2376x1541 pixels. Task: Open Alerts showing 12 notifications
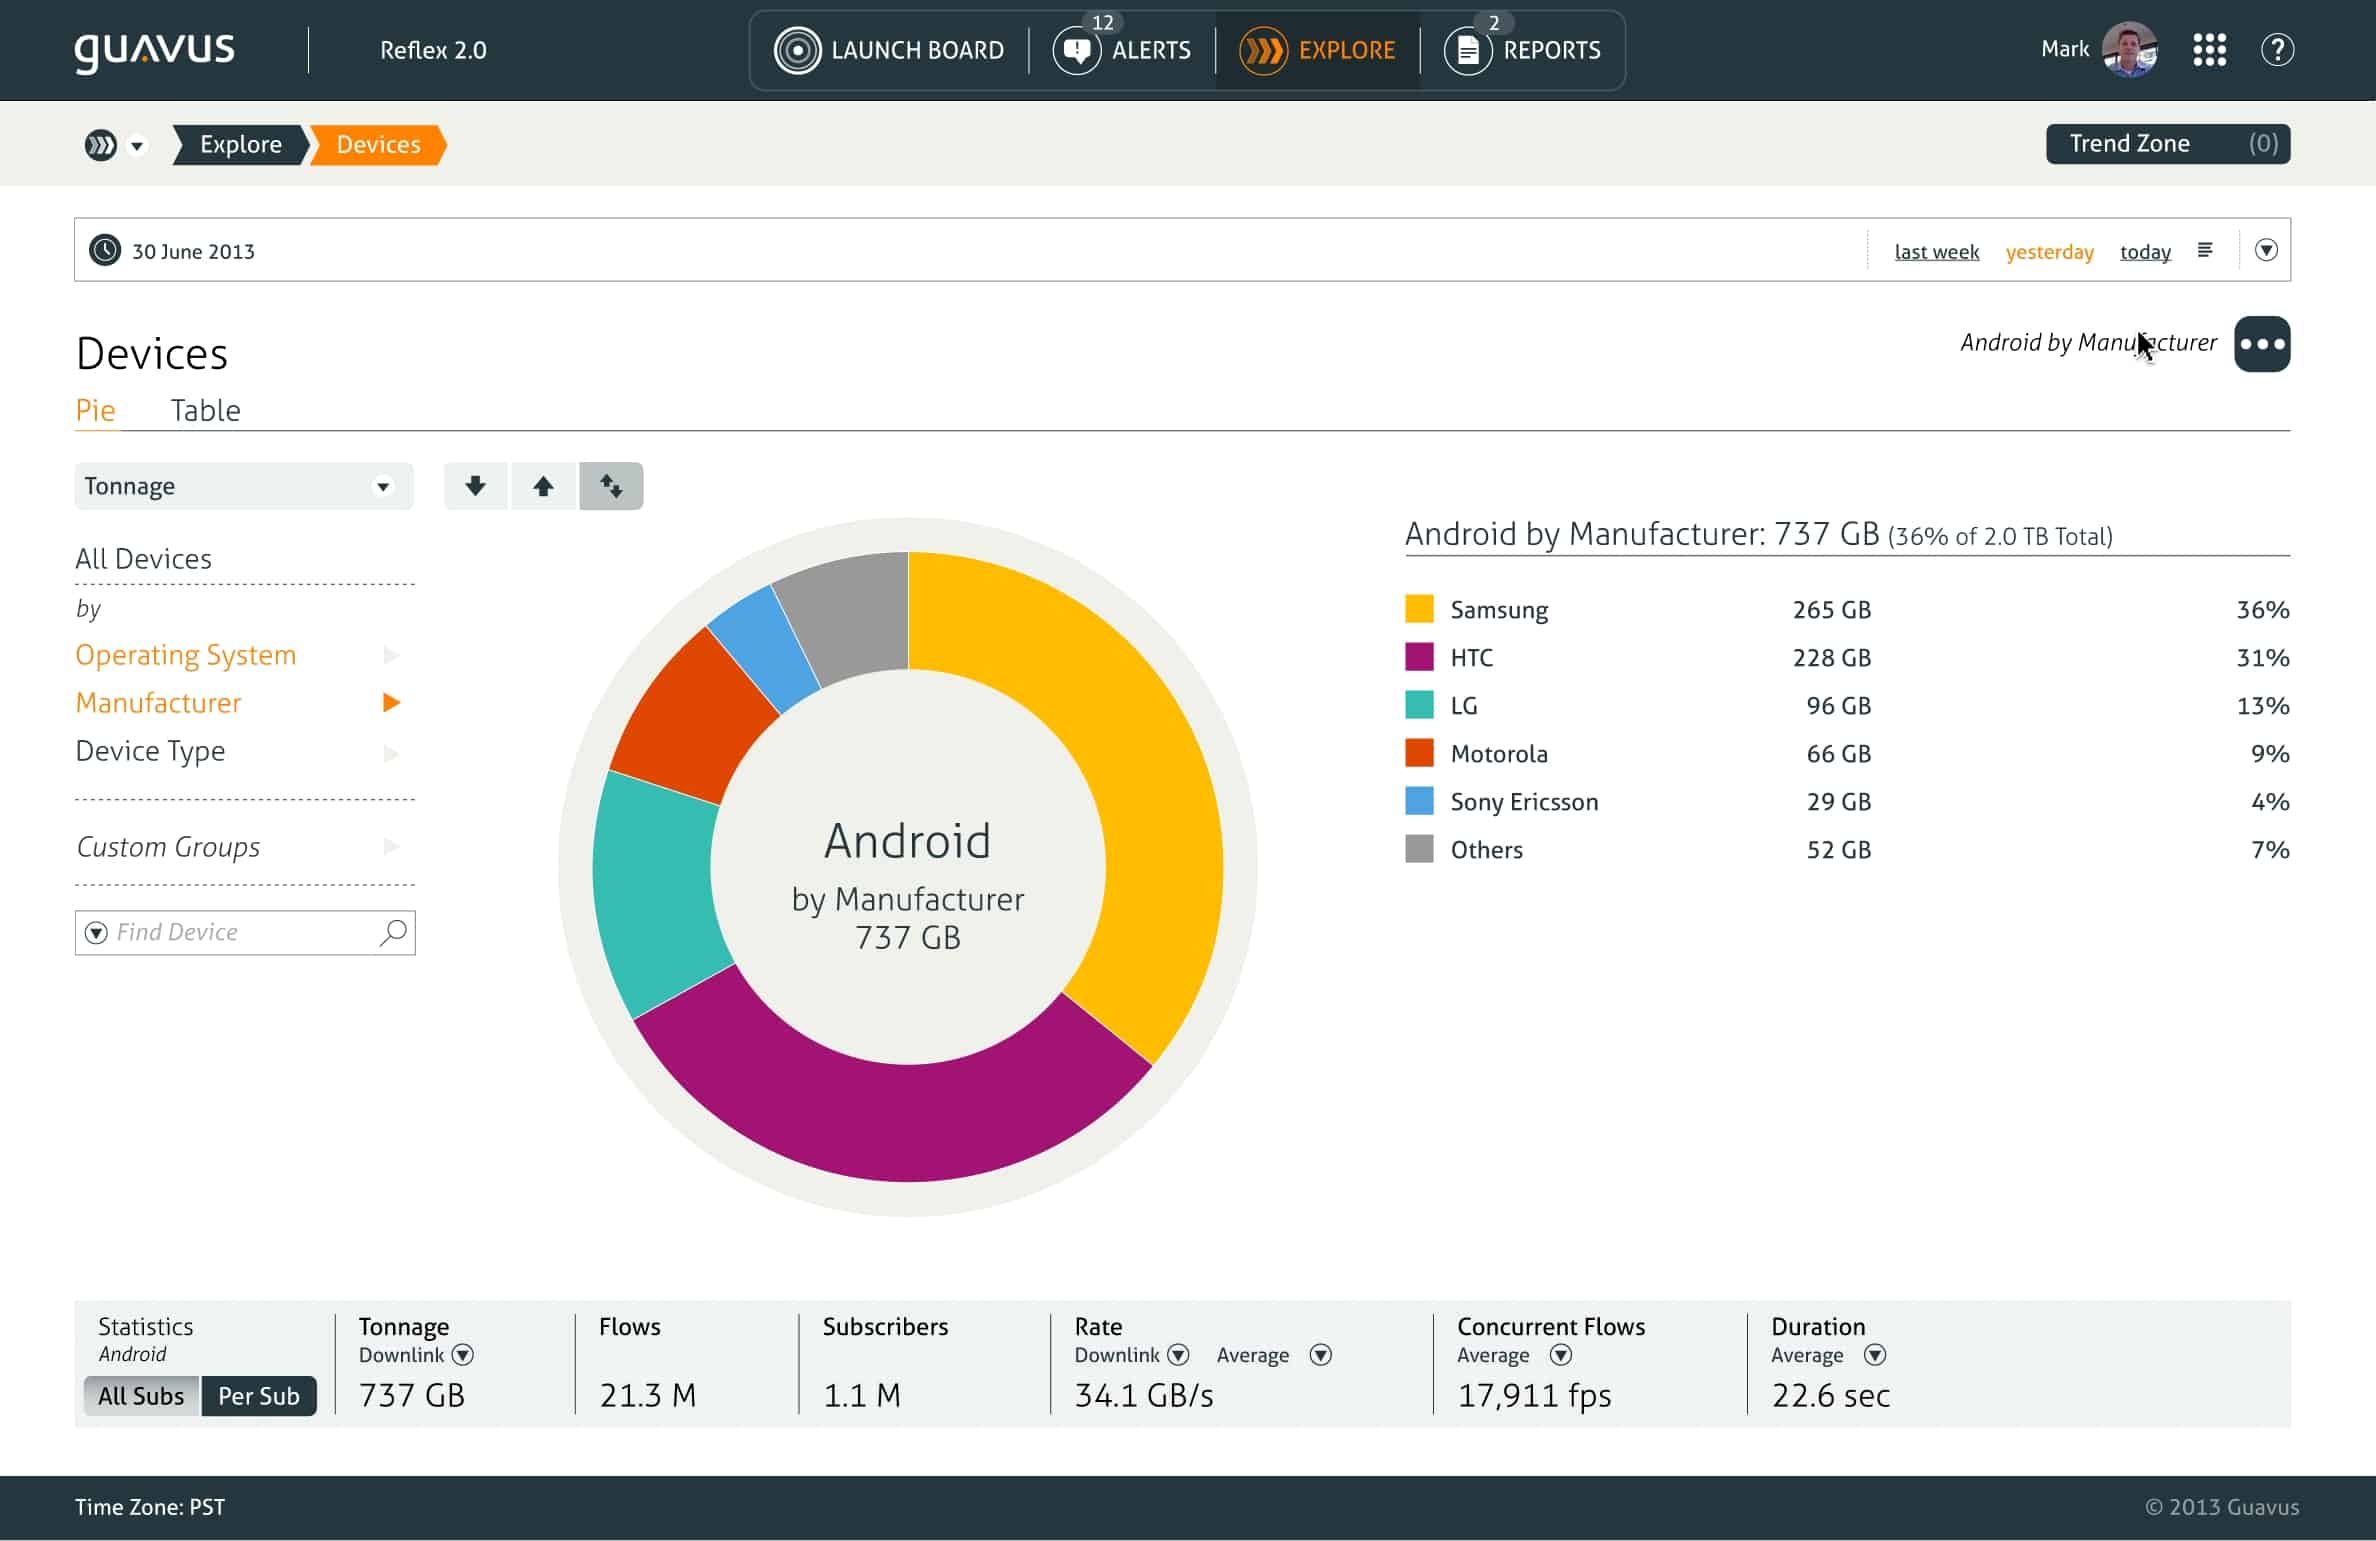click(1121, 49)
